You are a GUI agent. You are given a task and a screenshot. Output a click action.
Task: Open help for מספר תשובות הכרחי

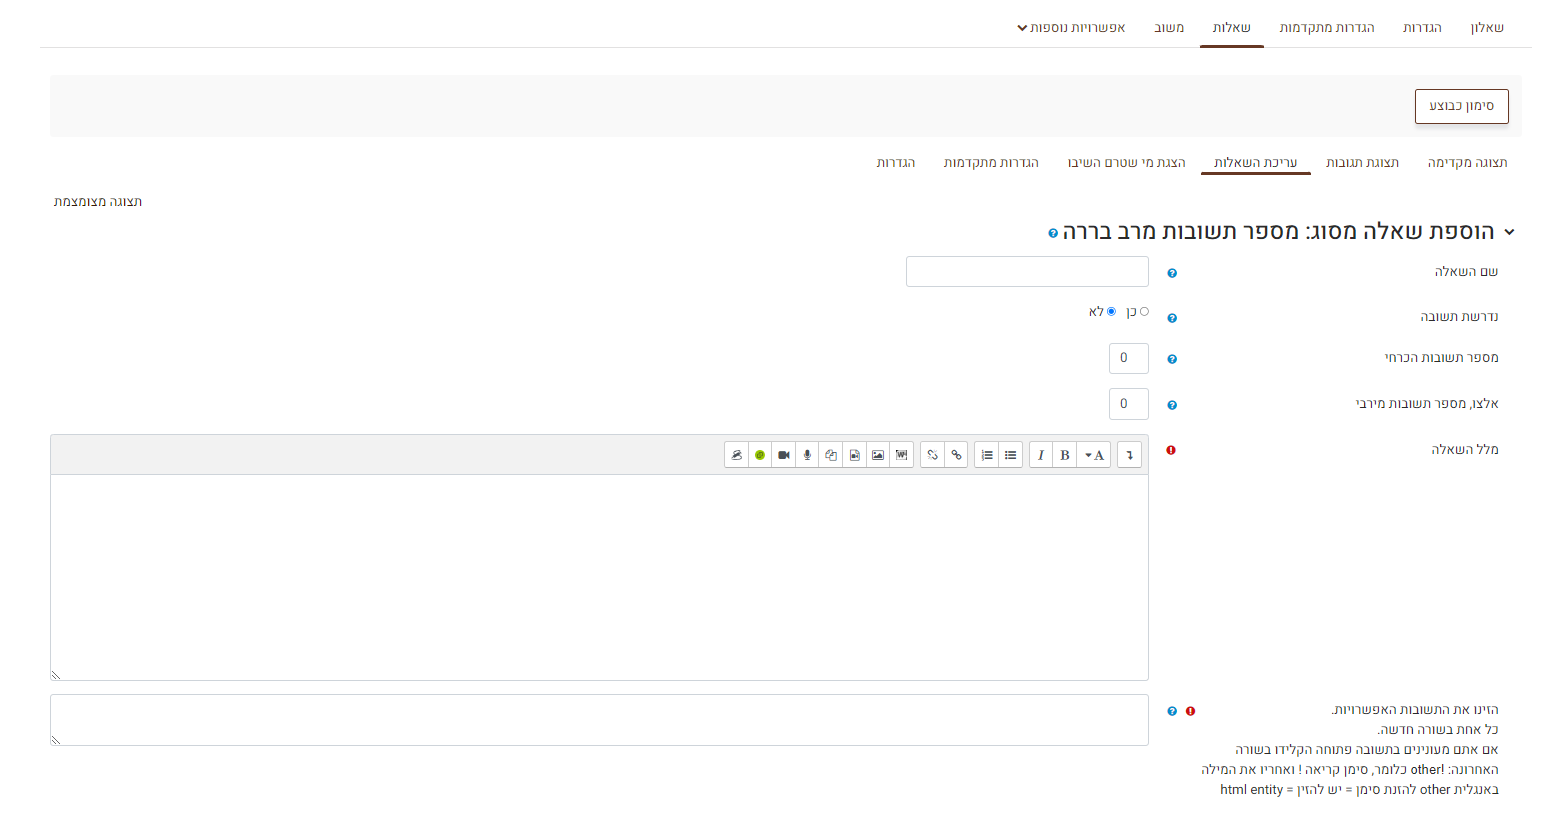click(x=1172, y=359)
